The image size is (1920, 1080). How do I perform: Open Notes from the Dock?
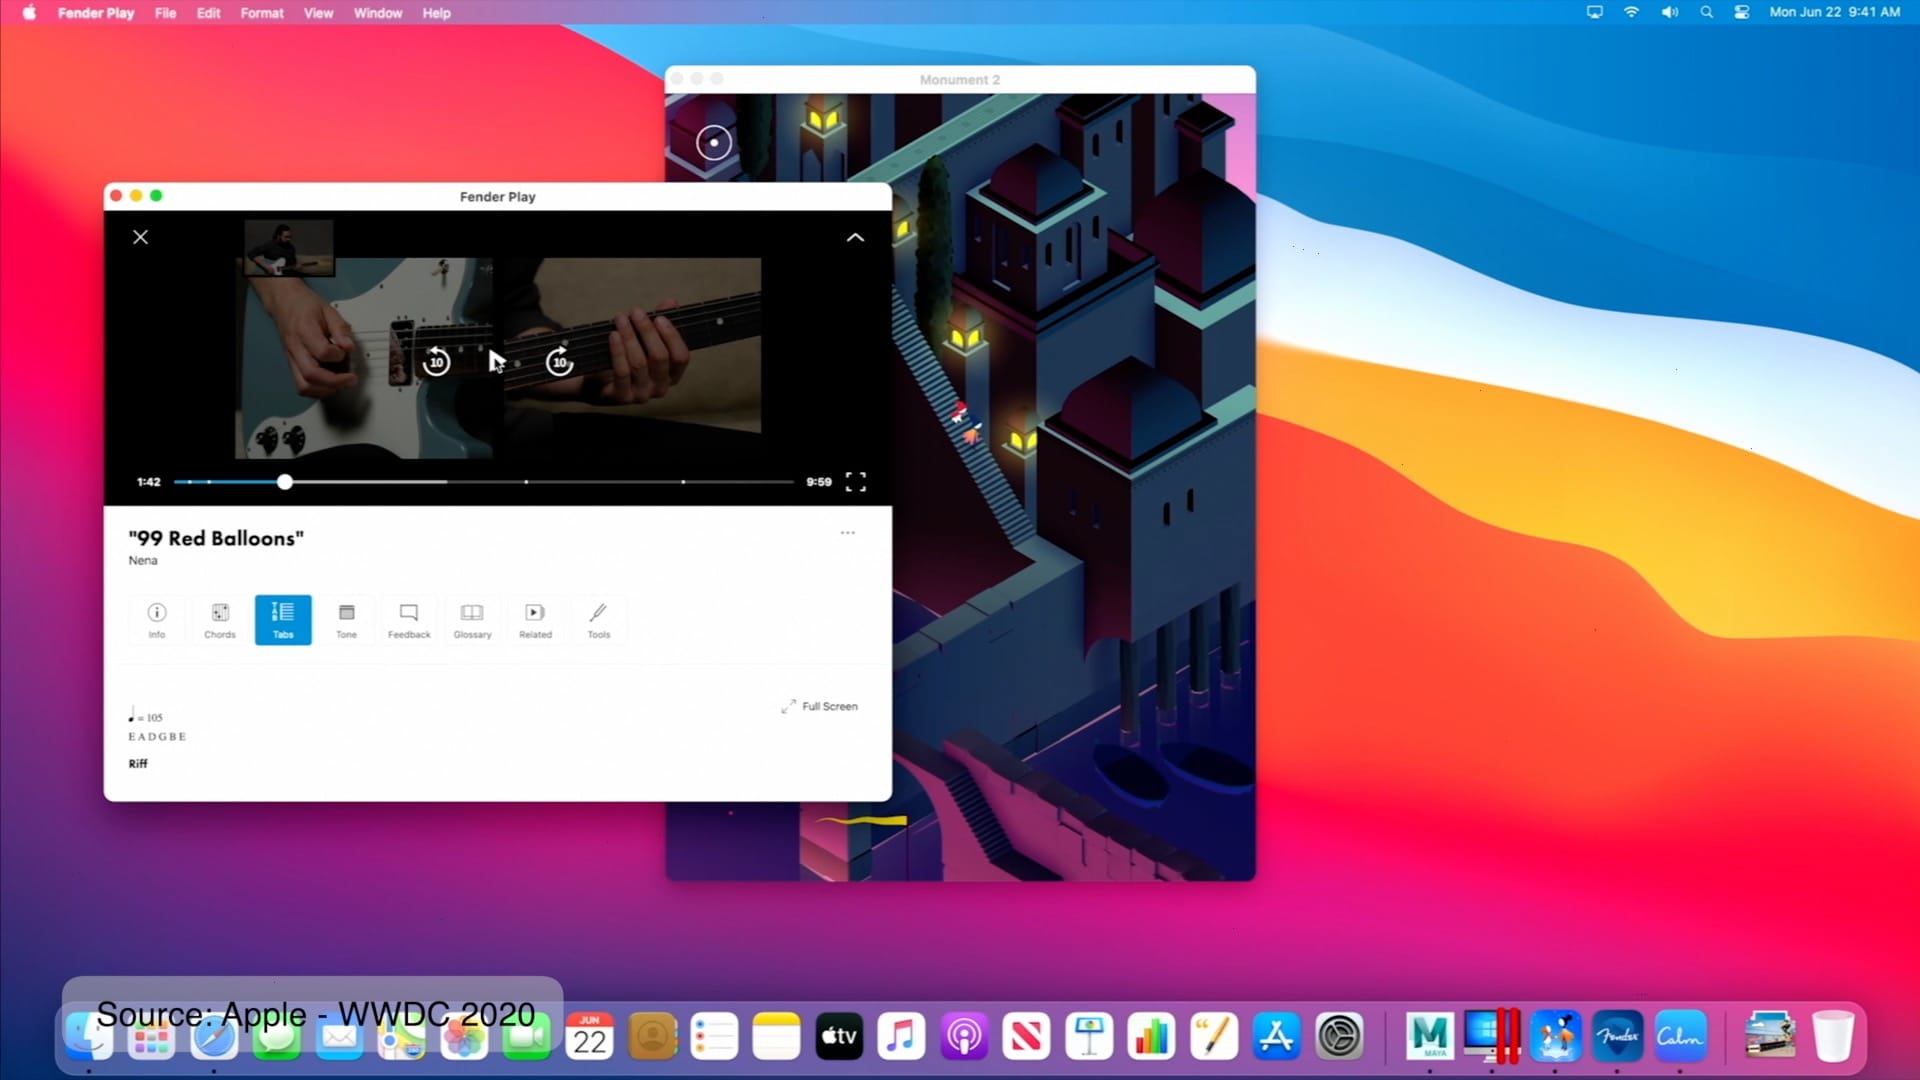click(x=777, y=1036)
